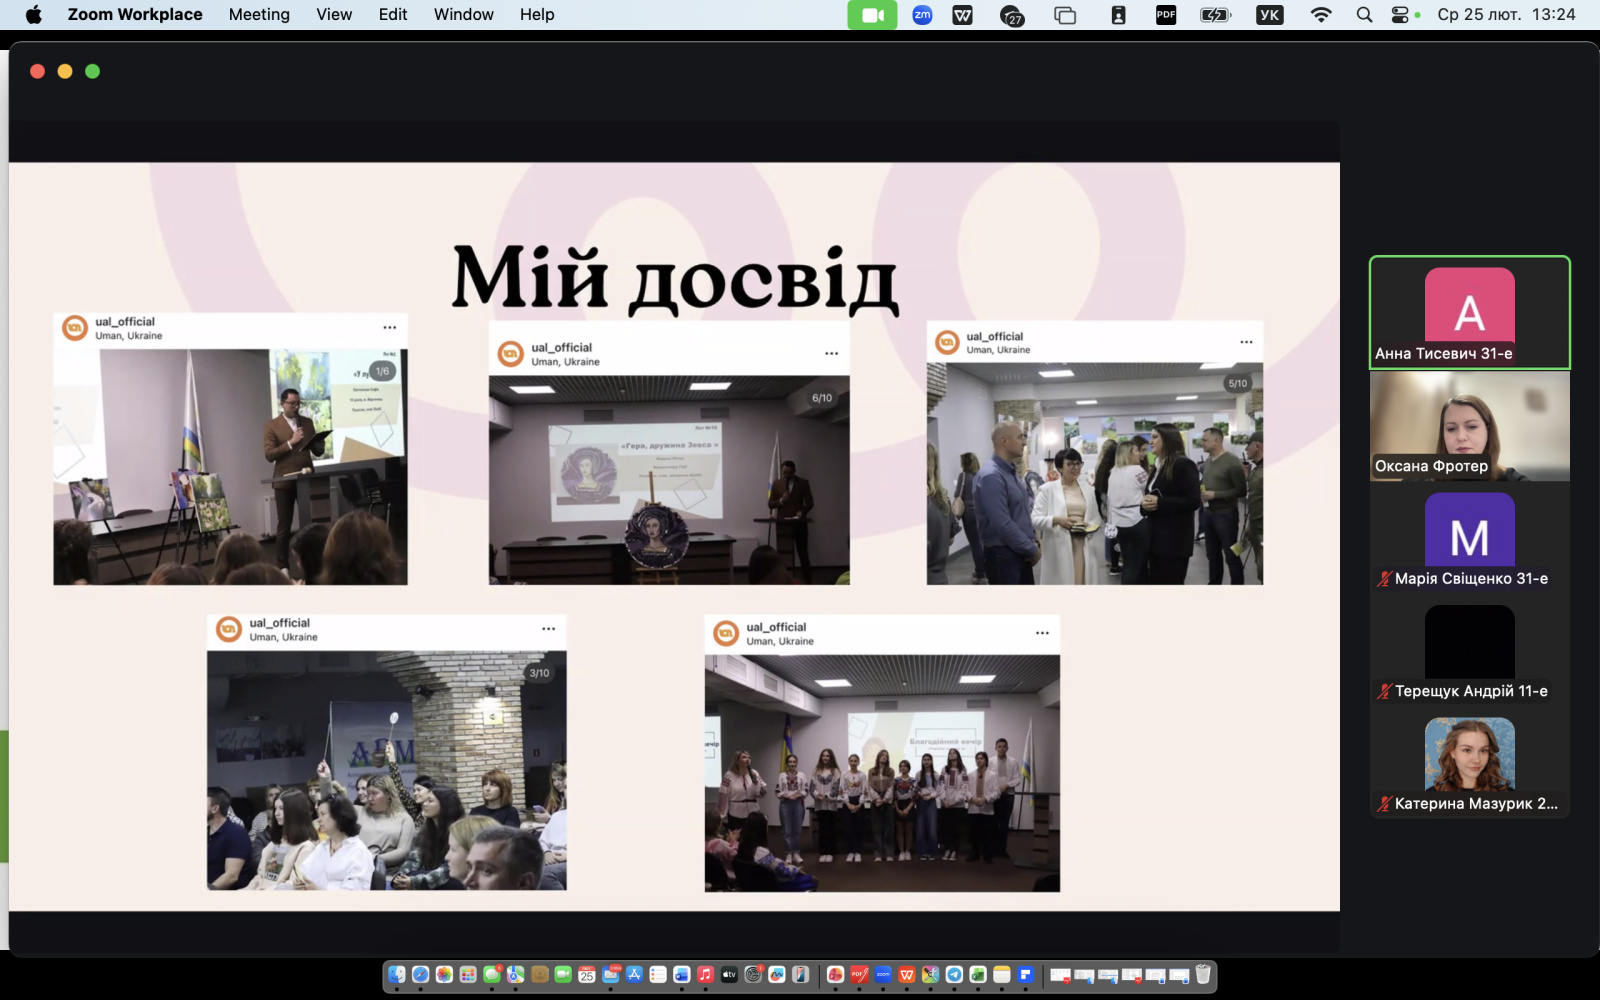Open Control Center in menu bar
Image resolution: width=1600 pixels, height=1000 pixels.
(x=1400, y=15)
